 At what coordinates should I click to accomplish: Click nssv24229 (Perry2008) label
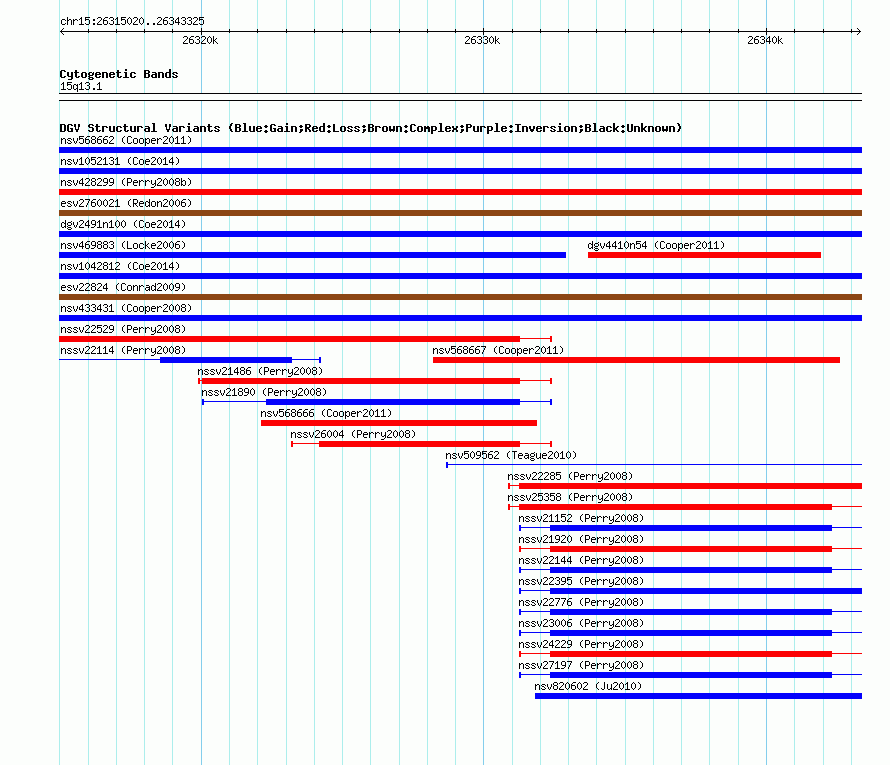click(x=581, y=644)
